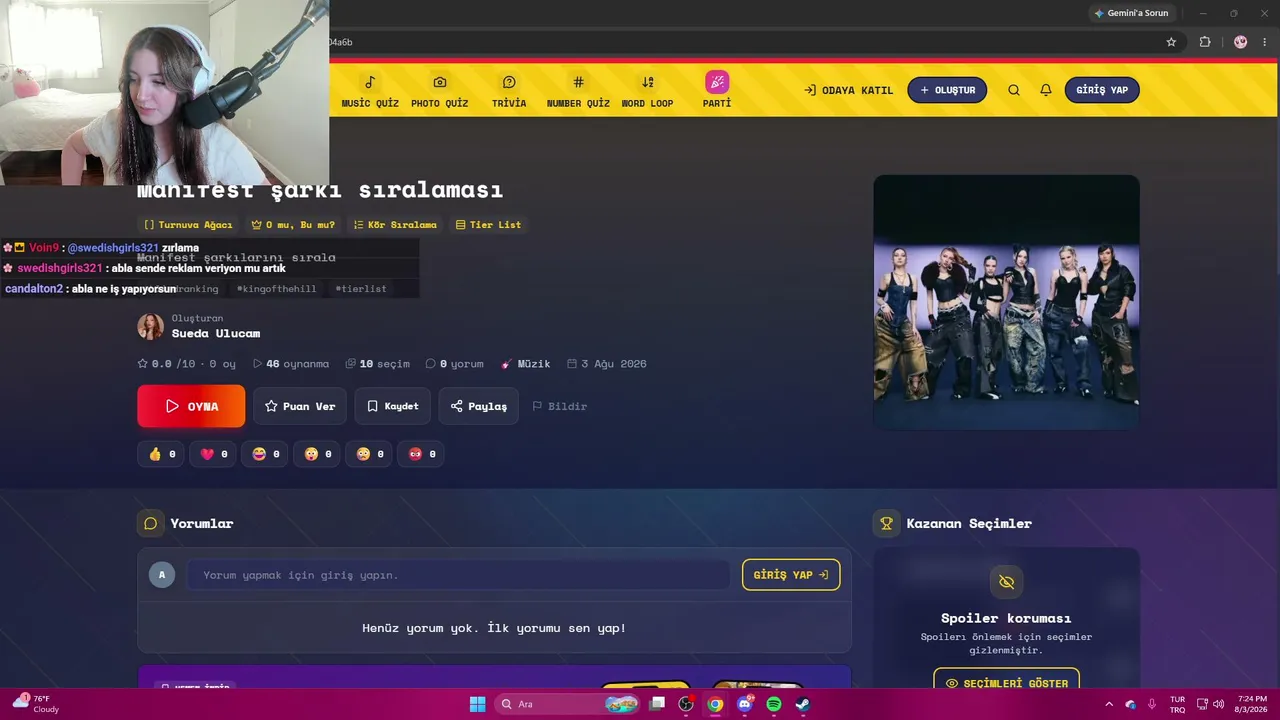The height and width of the screenshot is (720, 1280).
Task: Open Task View on the taskbar
Action: (x=657, y=704)
